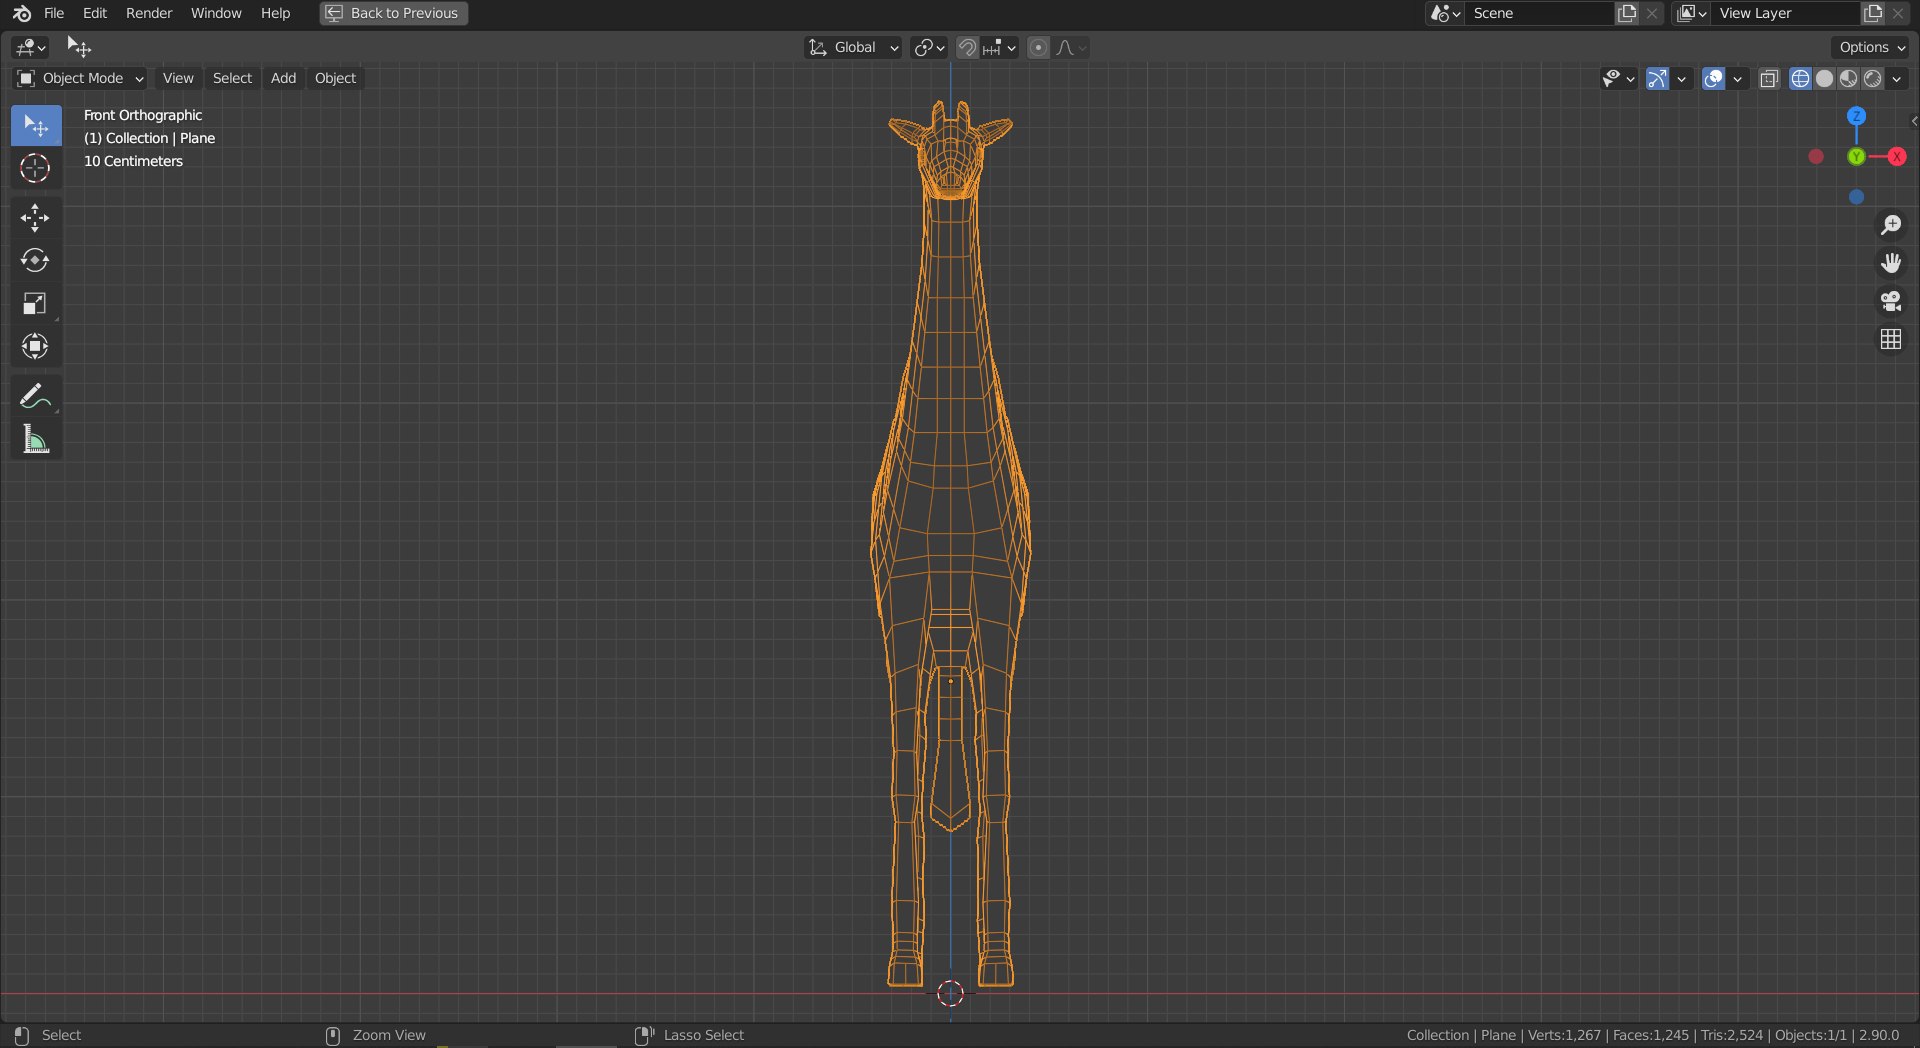Switch to Wireframe shading mode
The width and height of the screenshot is (1920, 1048).
1800,78
